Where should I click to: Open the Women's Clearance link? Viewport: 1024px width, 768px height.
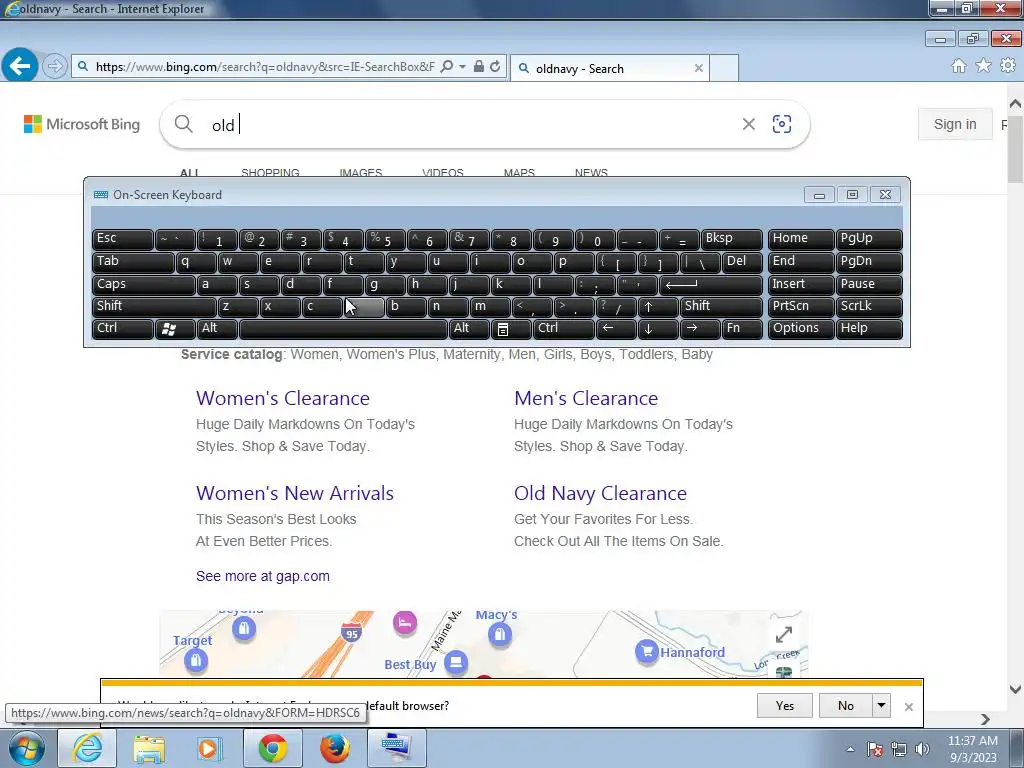(283, 398)
